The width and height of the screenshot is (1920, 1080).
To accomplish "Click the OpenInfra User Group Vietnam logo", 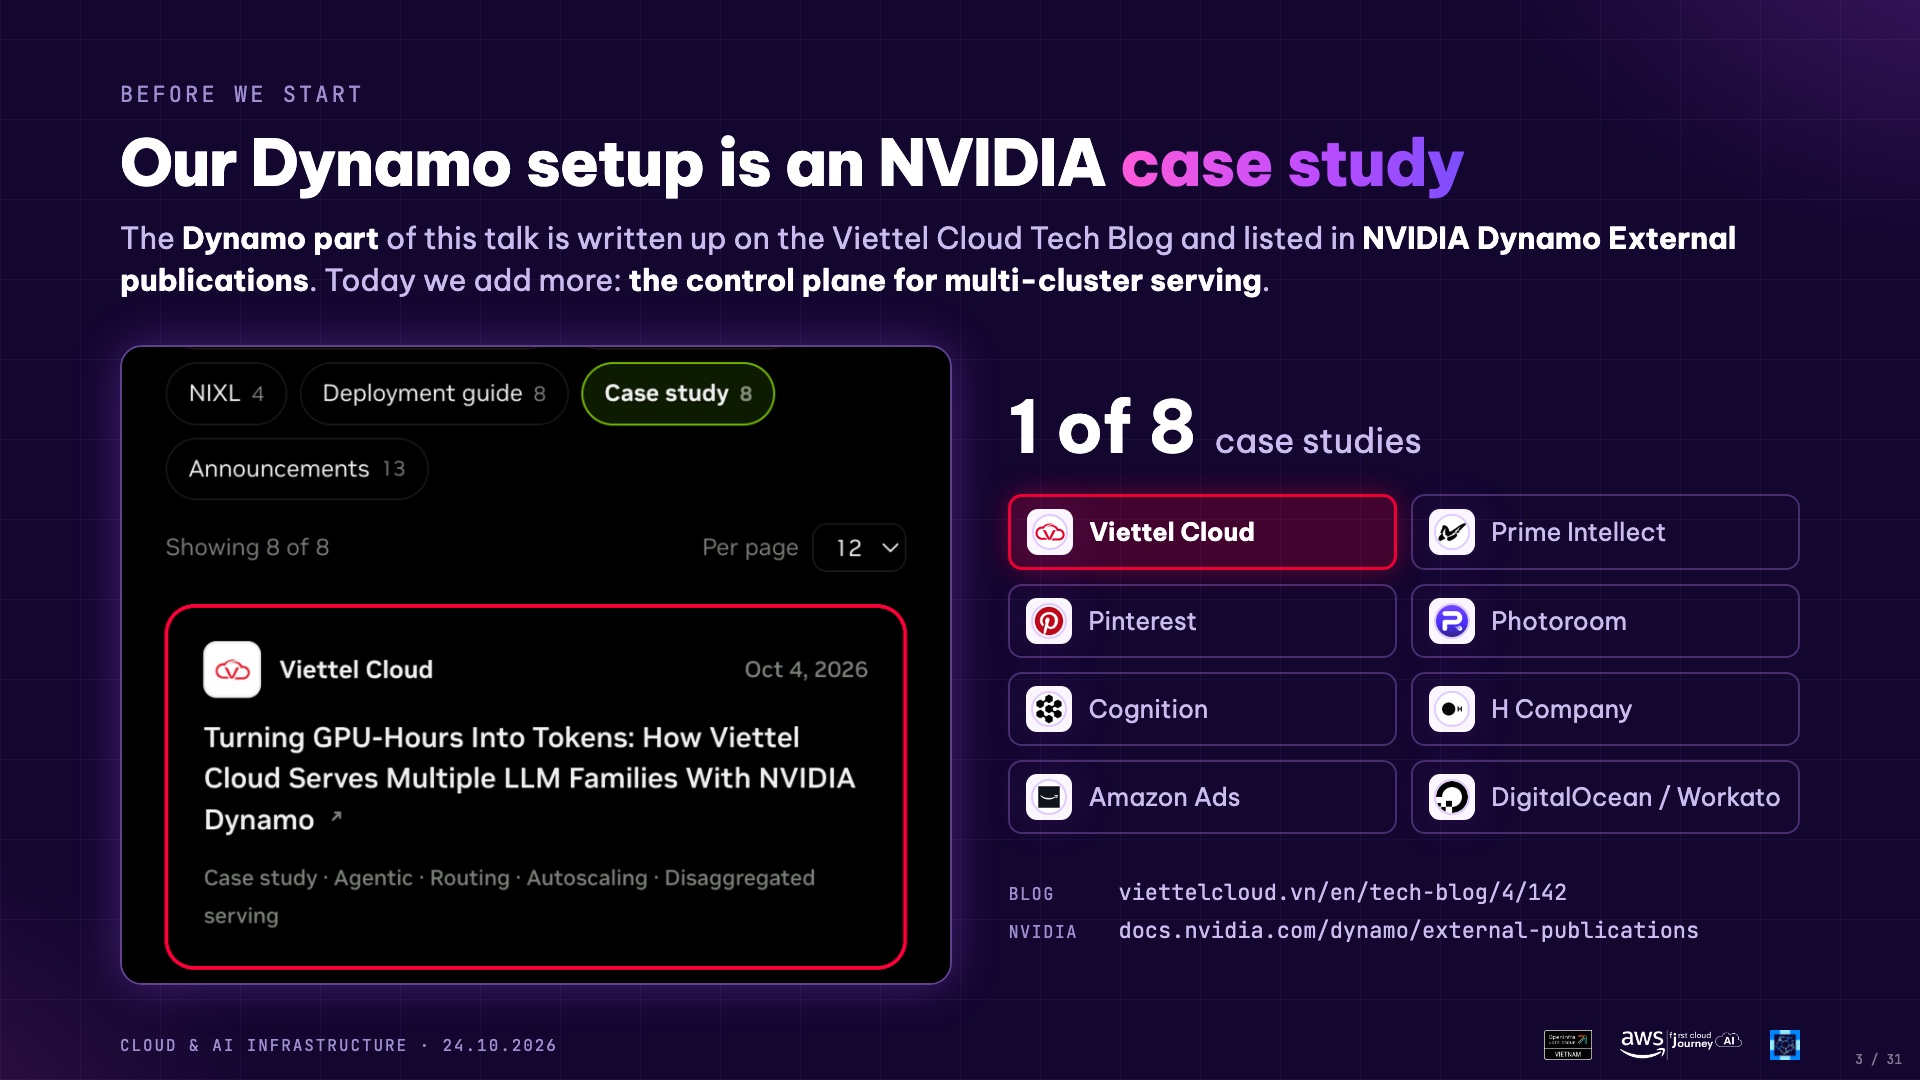I will click(x=1568, y=1045).
